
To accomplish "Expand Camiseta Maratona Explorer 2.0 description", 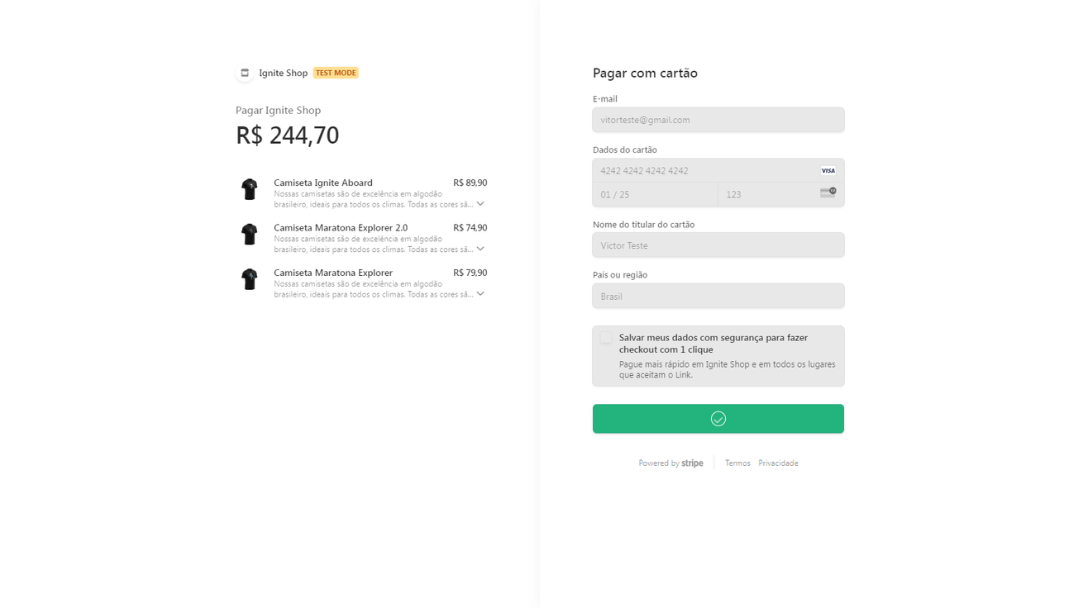I will [x=481, y=249].
